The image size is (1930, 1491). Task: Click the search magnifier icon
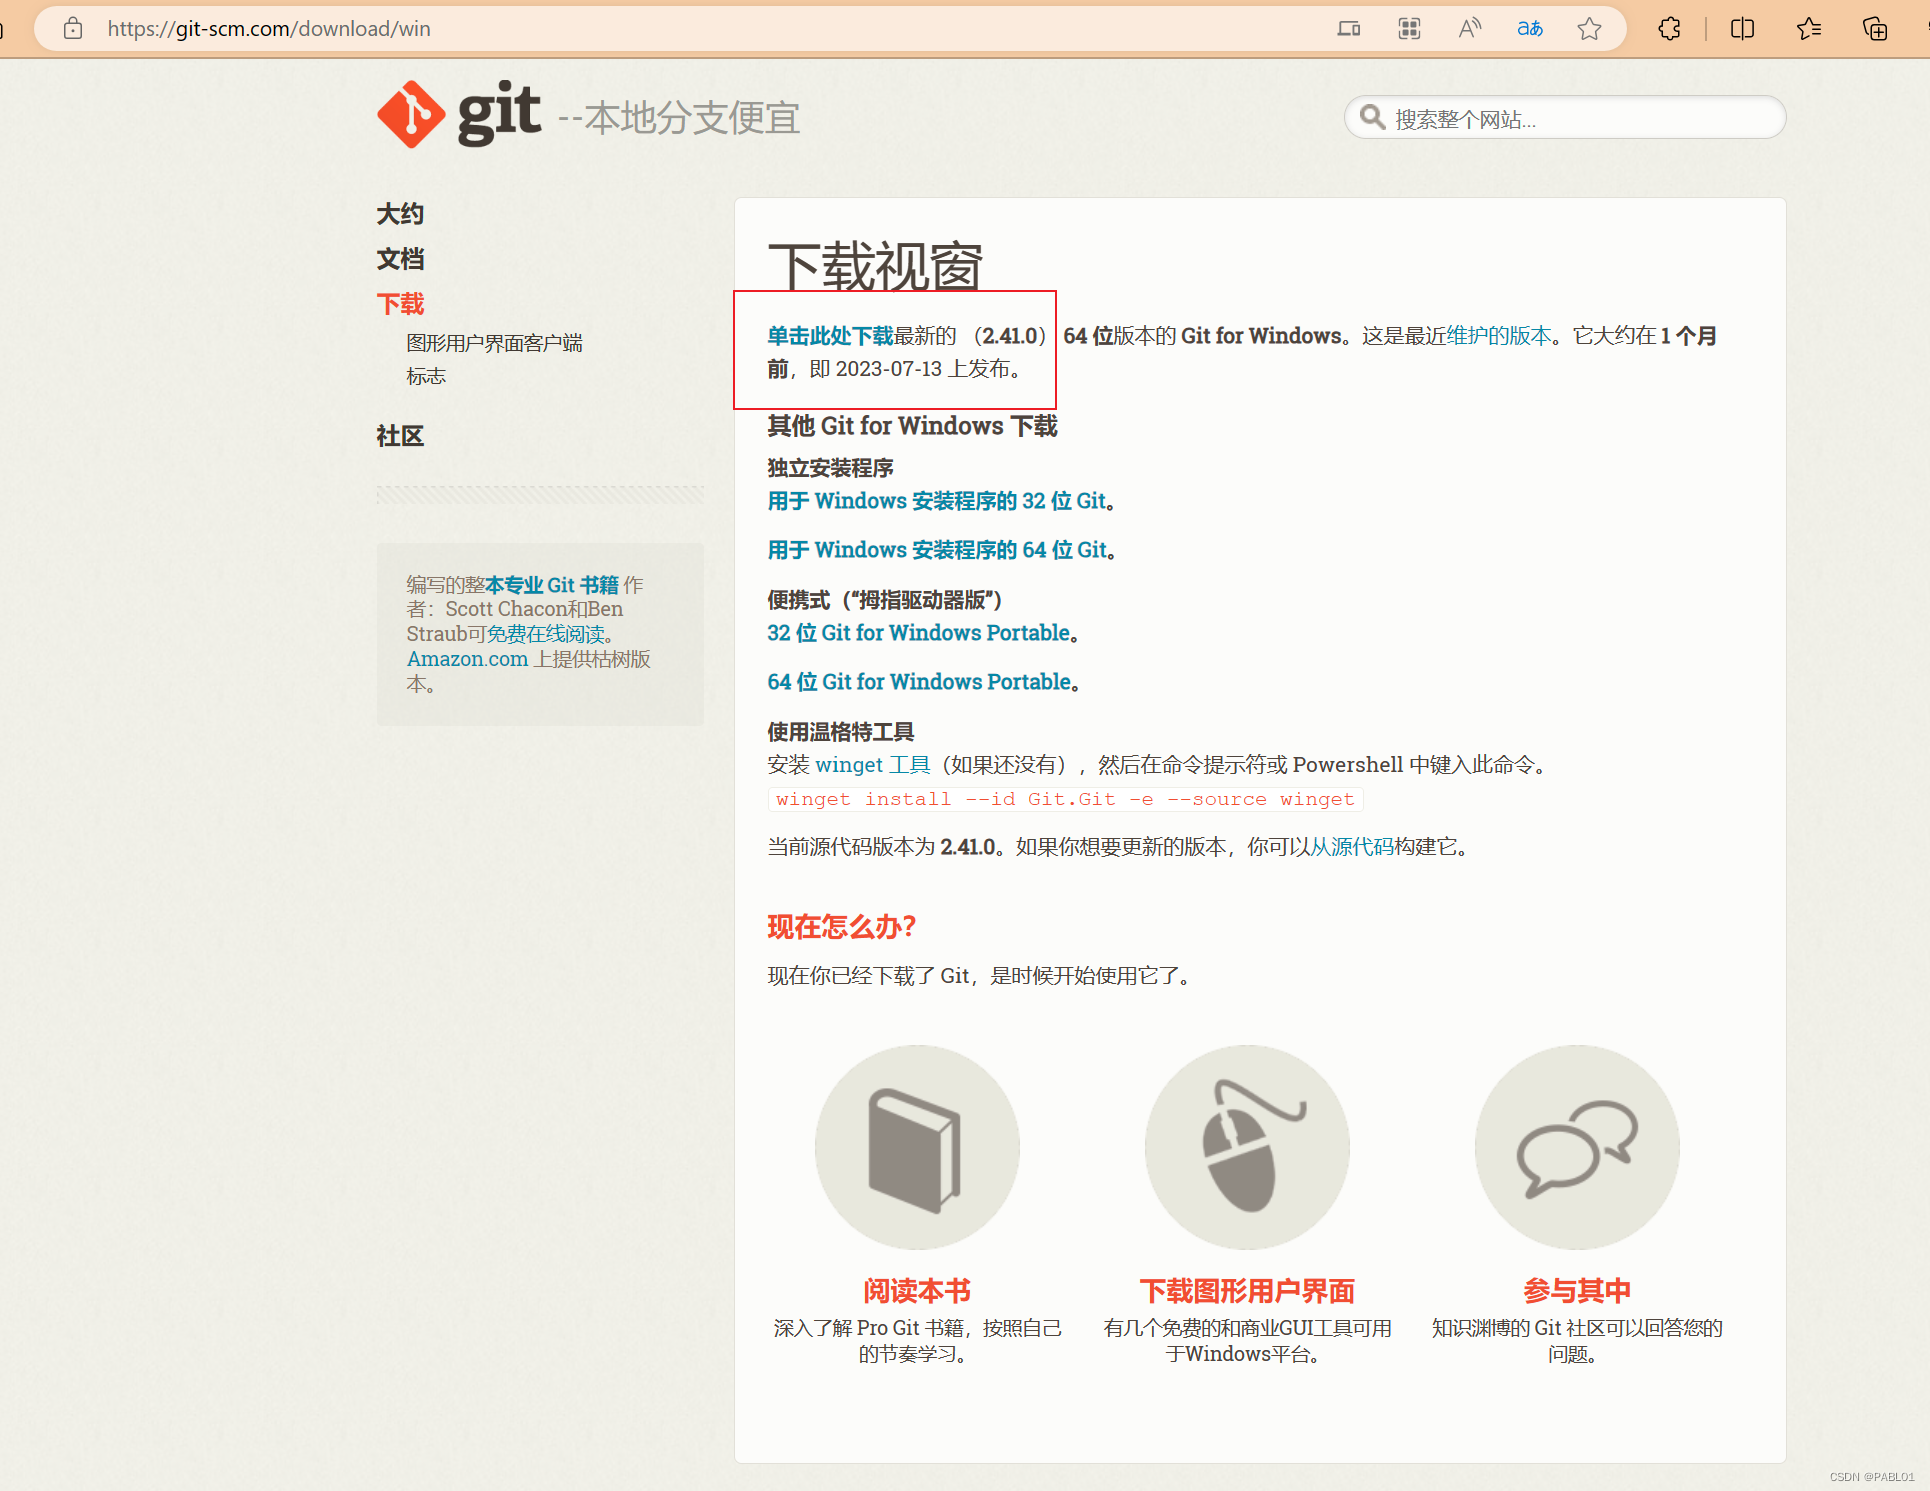pos(1373,118)
